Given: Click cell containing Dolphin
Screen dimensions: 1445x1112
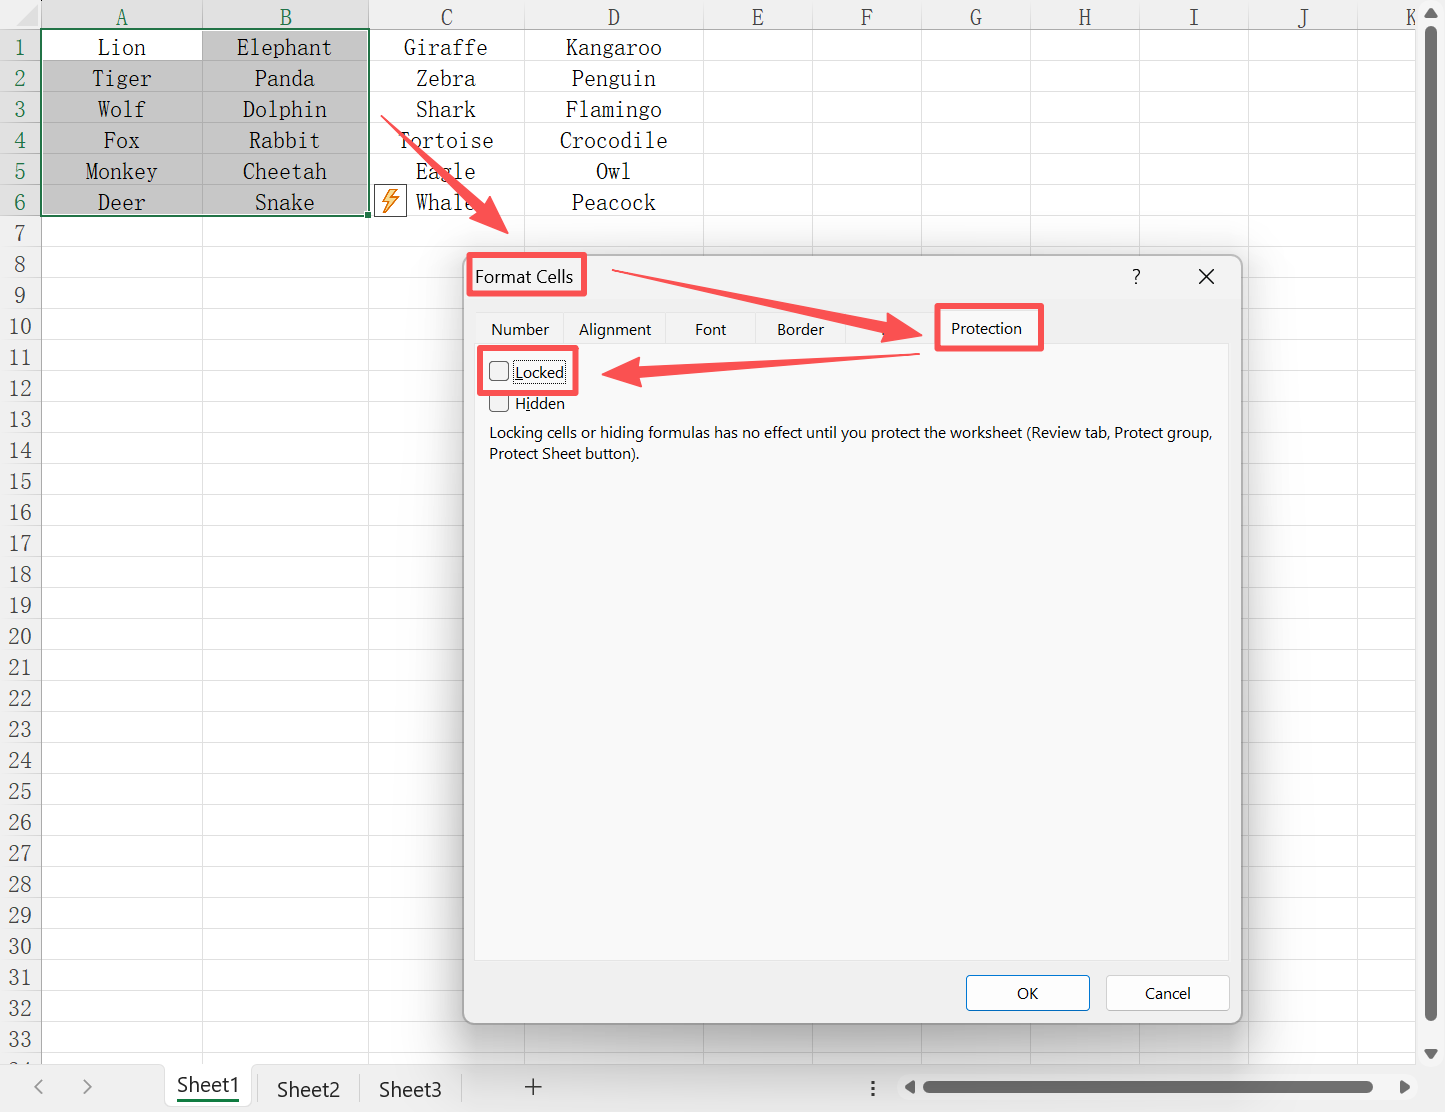Looking at the screenshot, I should click(x=285, y=109).
